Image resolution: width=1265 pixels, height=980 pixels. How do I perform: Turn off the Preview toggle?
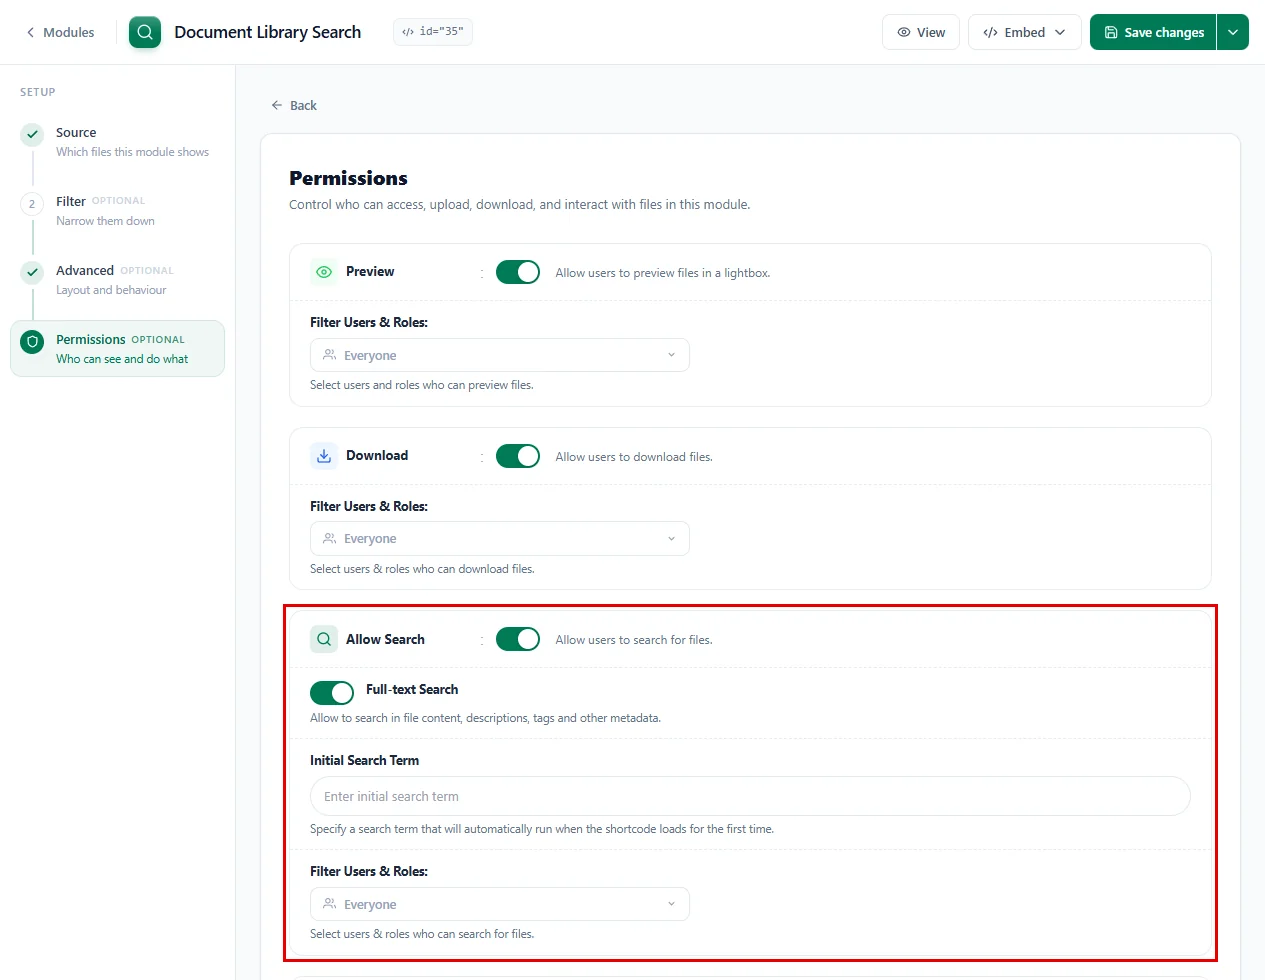point(518,272)
